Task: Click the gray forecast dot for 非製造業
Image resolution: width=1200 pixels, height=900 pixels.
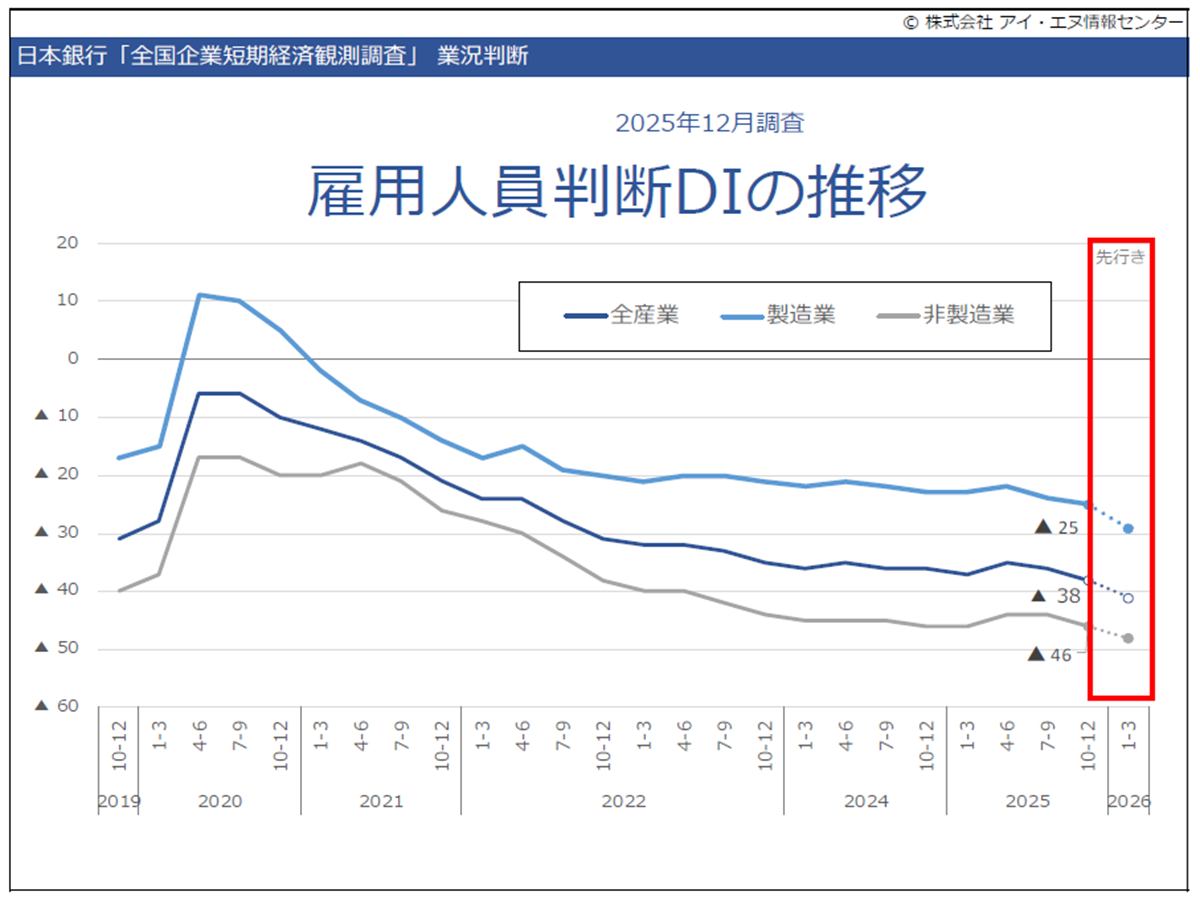Action: [1128, 636]
